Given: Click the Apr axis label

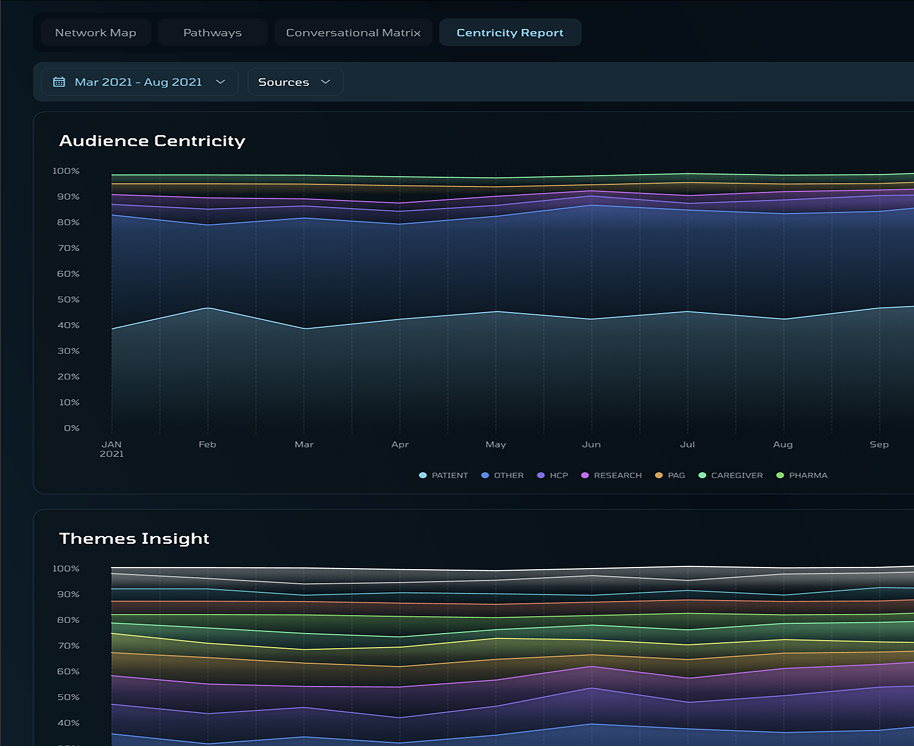Looking at the screenshot, I should tap(400, 445).
